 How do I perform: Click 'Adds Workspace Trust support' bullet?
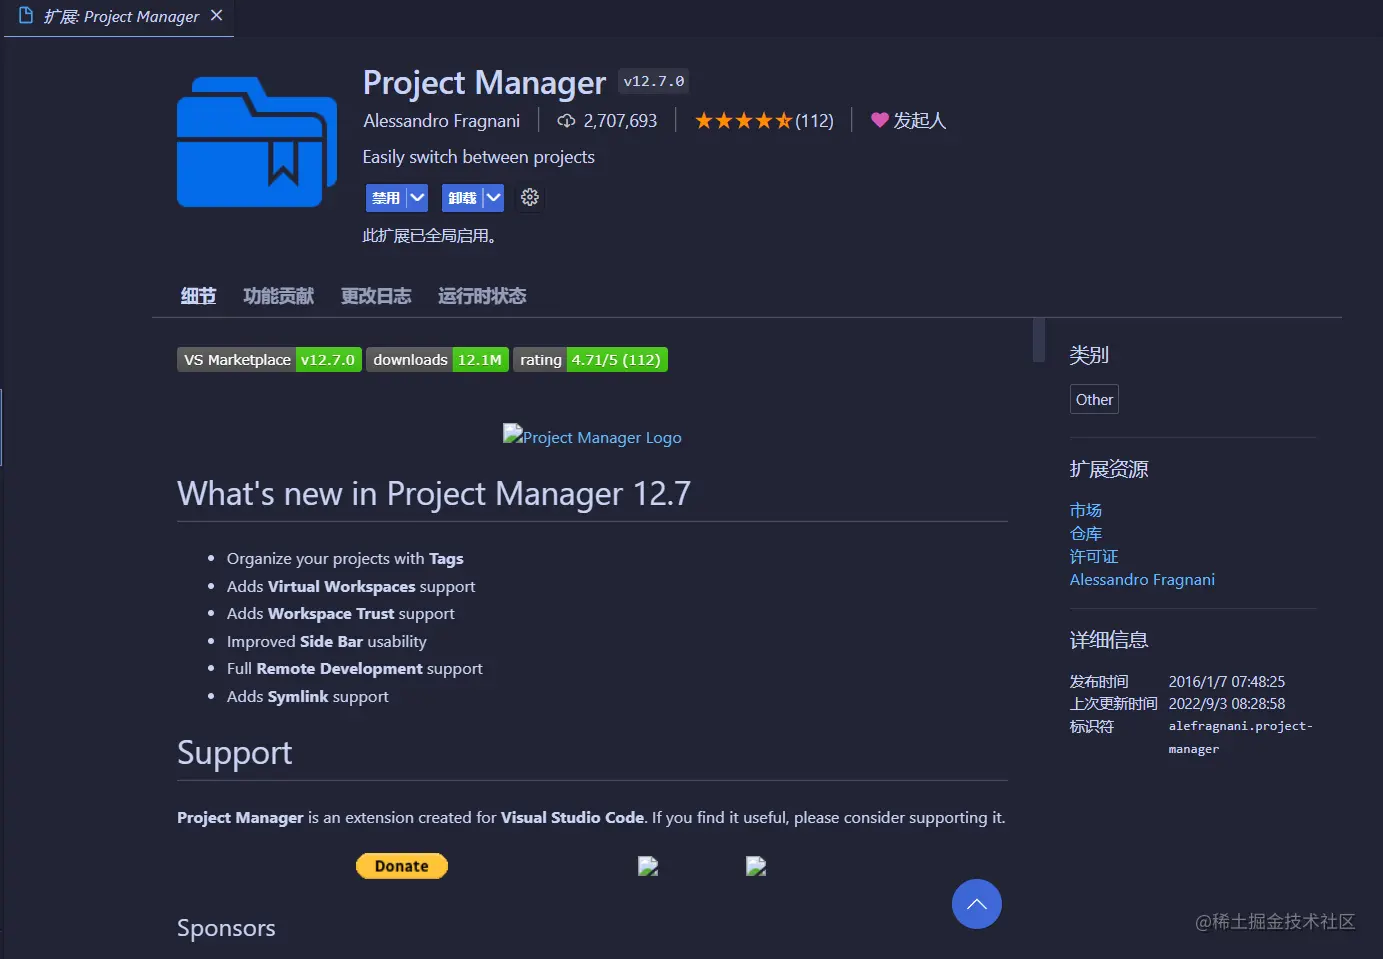[x=340, y=613]
